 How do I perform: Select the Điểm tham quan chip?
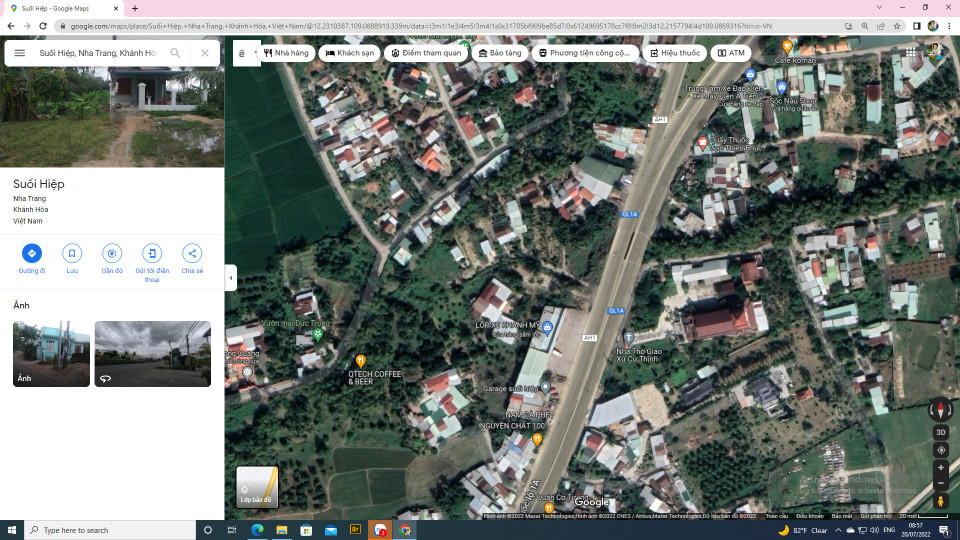(427, 53)
